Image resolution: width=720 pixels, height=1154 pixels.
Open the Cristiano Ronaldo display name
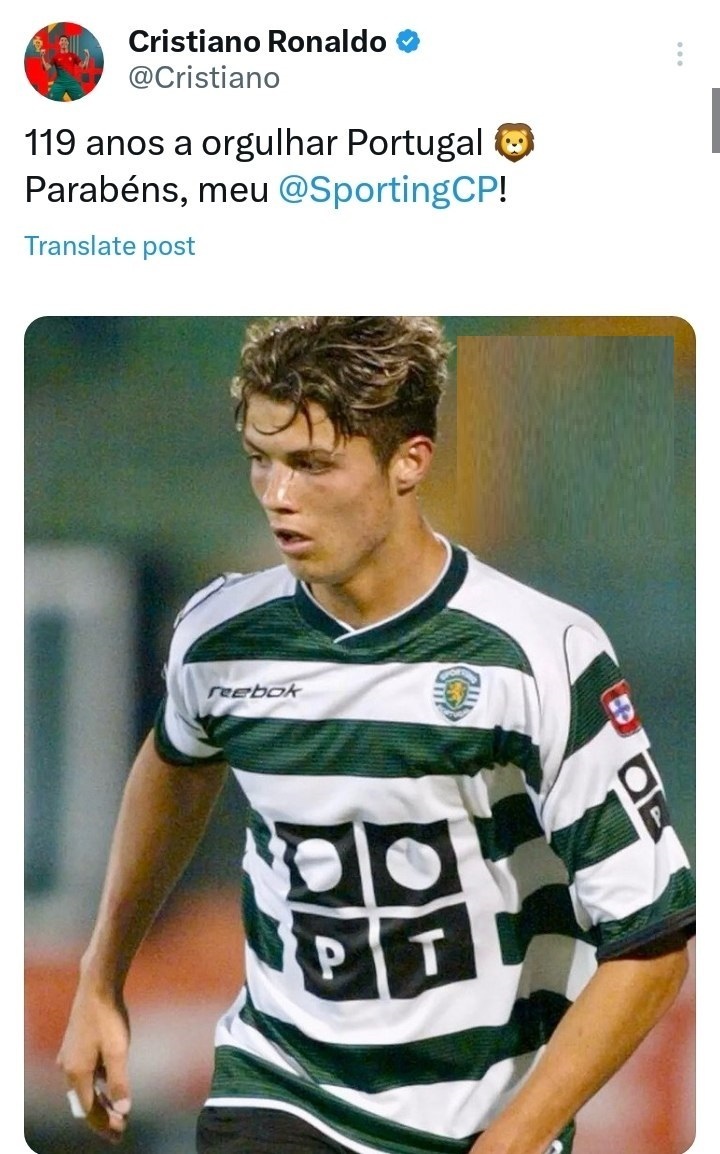(257, 41)
